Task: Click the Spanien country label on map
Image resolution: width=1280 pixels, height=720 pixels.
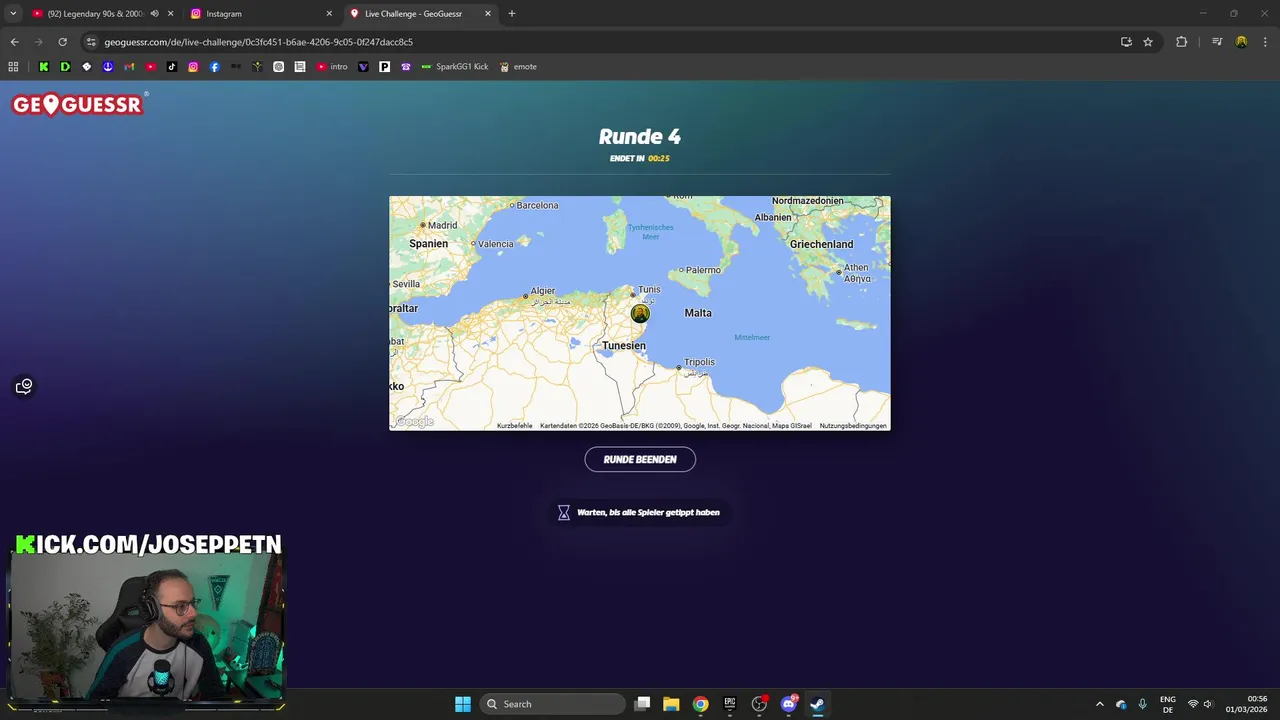Action: point(428,243)
